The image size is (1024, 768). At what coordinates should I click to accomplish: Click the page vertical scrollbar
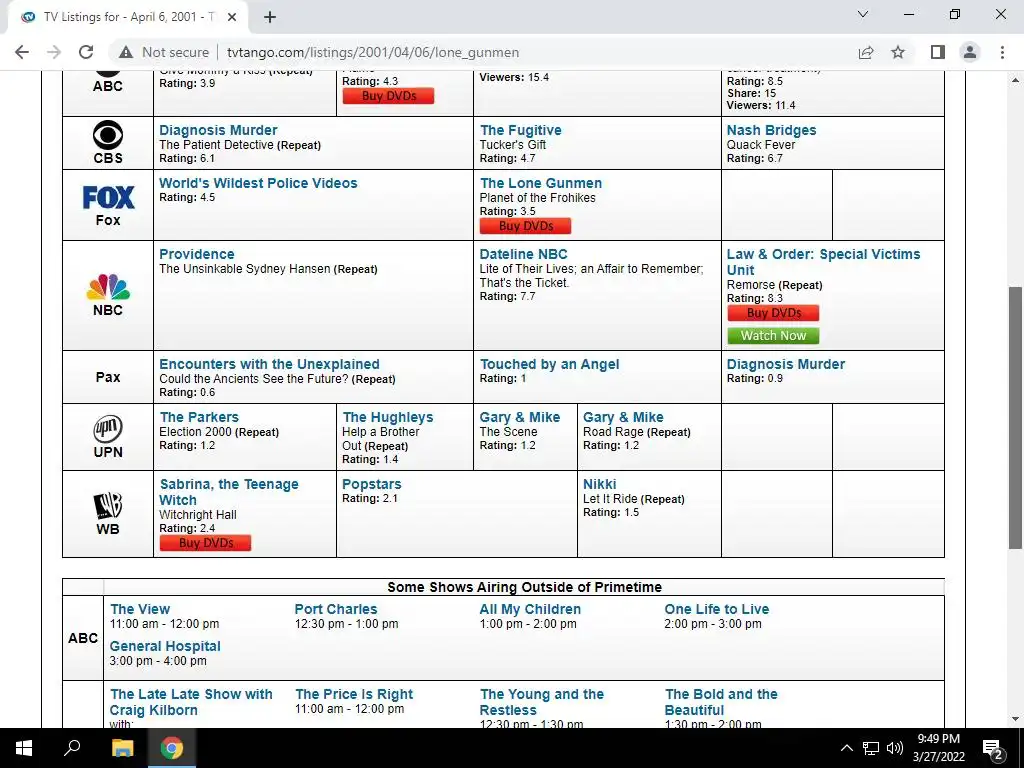point(1015,418)
